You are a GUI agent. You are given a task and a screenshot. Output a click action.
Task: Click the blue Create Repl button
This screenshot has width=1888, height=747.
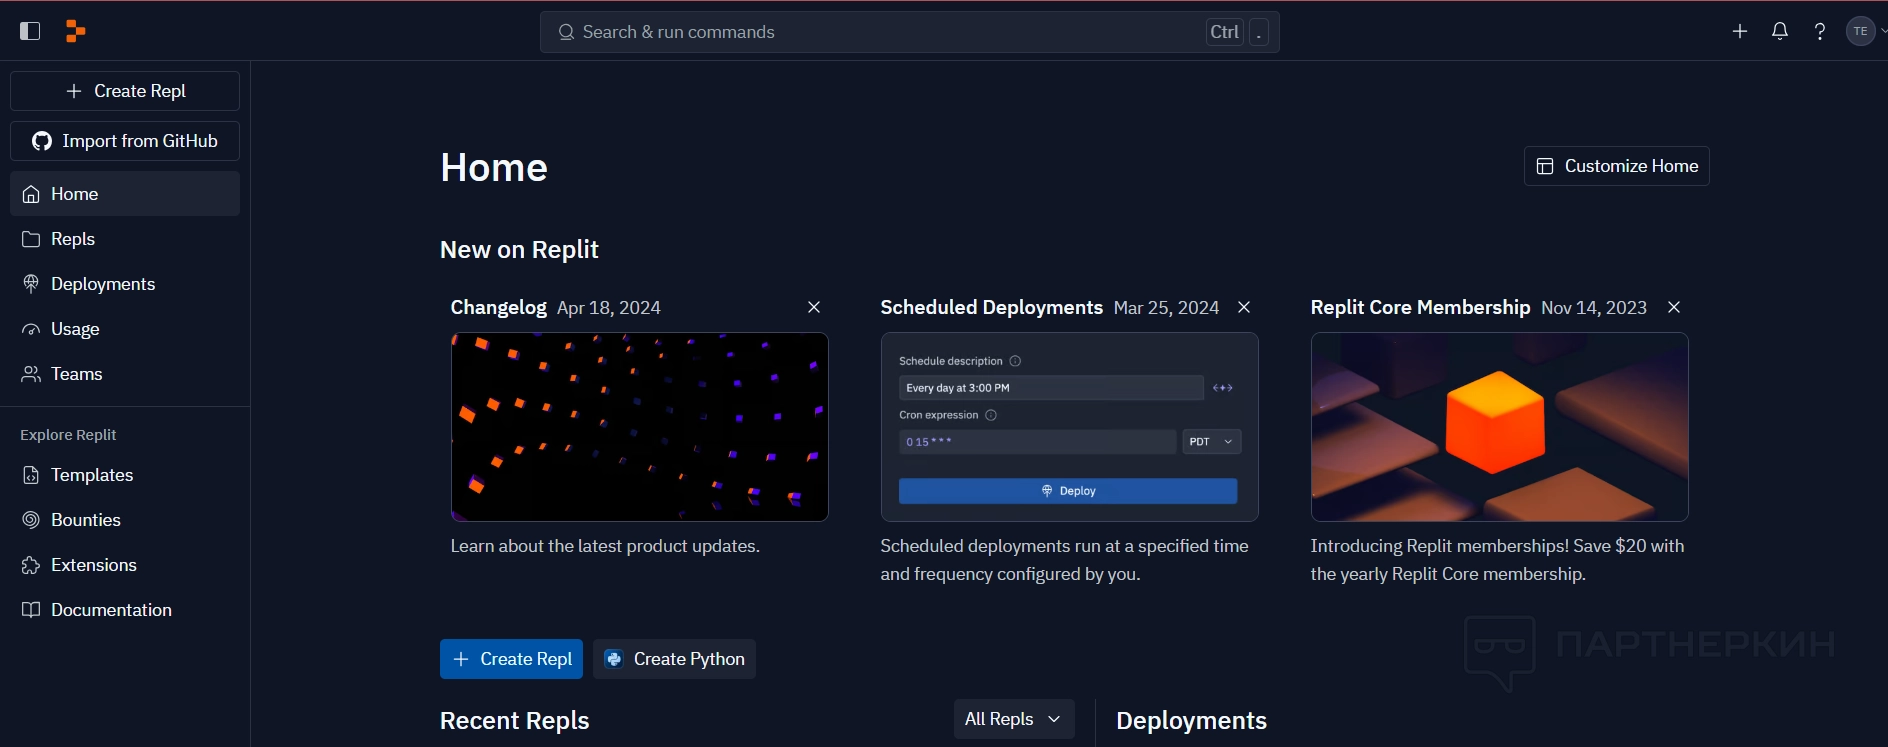(x=511, y=659)
